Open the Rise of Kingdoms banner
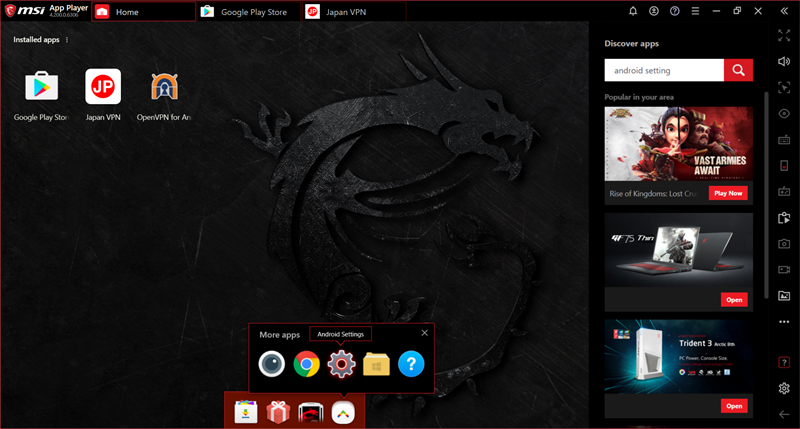 679,144
